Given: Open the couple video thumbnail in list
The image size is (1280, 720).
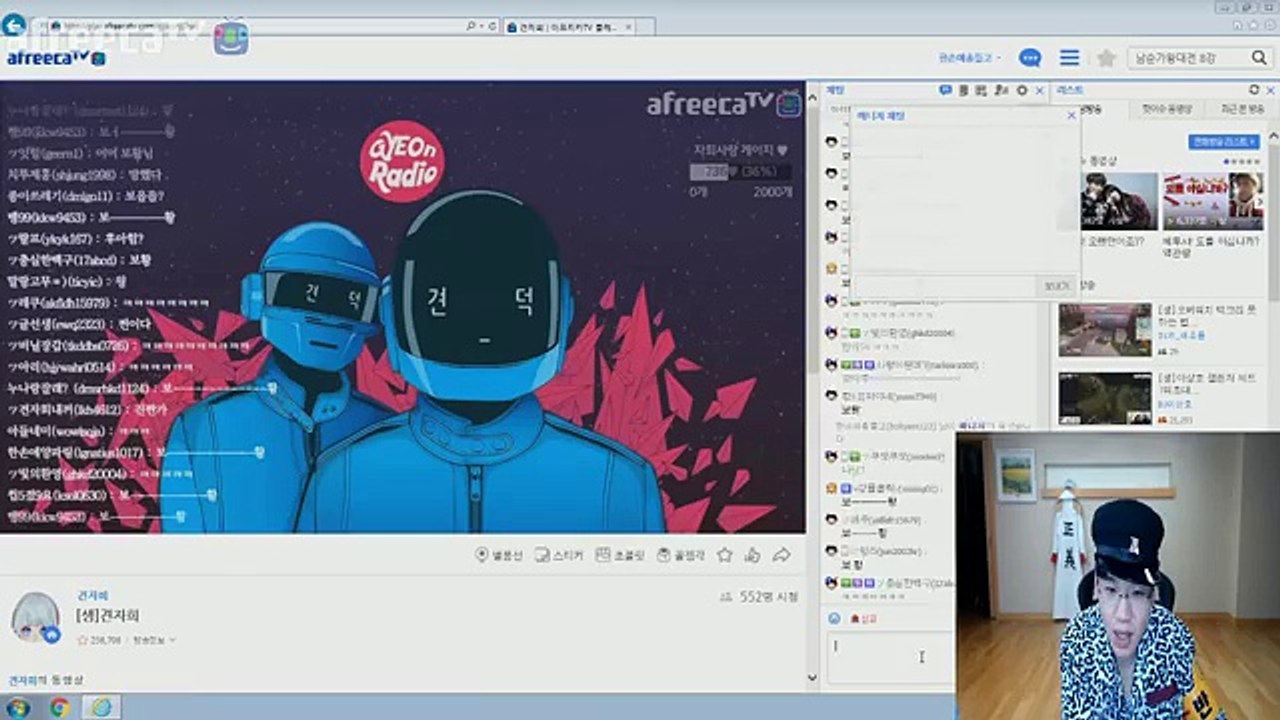Looking at the screenshot, I should (x=1119, y=201).
